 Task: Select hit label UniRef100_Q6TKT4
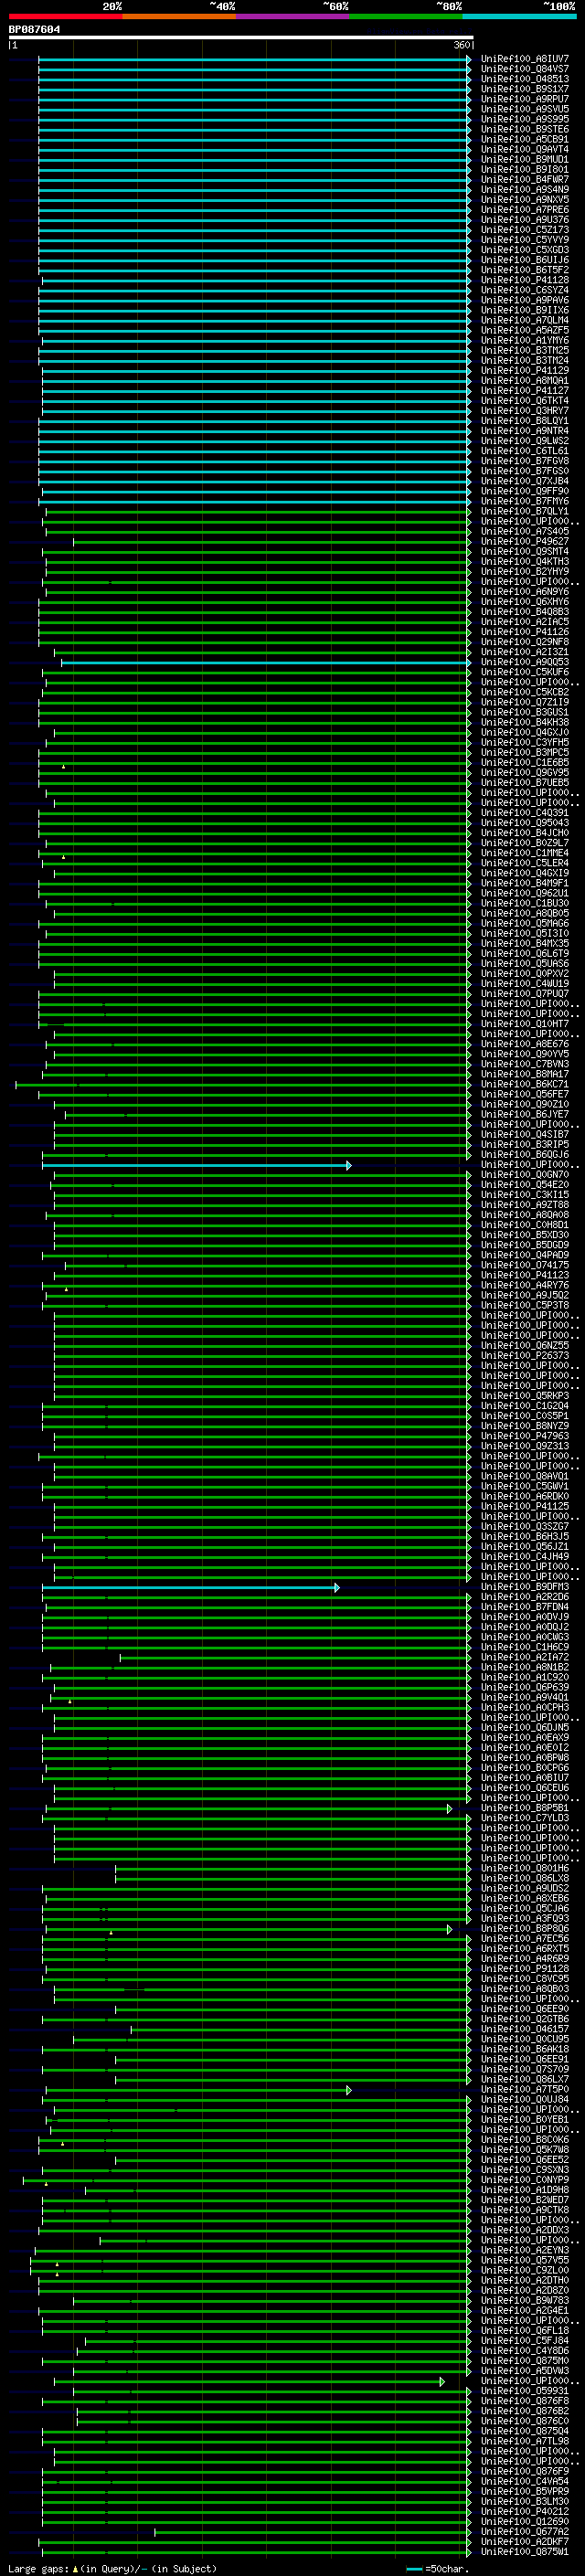tap(524, 401)
